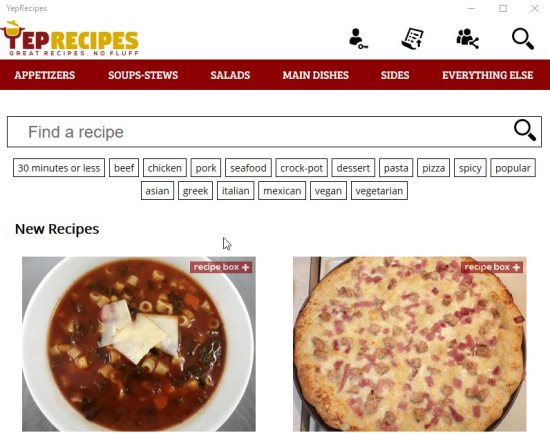The image size is (550, 433).
Task: Open the user login key icon
Action: (358, 39)
